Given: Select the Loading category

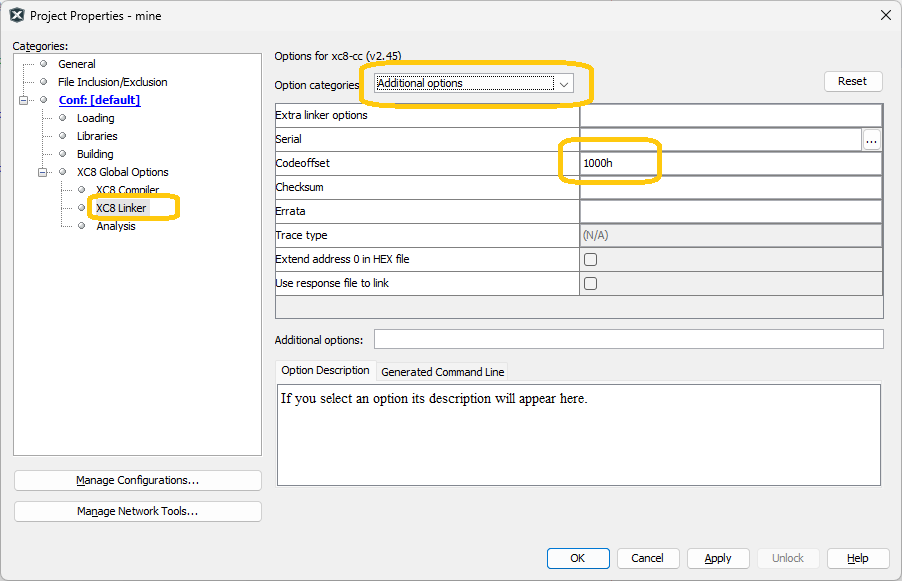Looking at the screenshot, I should 95,118.
